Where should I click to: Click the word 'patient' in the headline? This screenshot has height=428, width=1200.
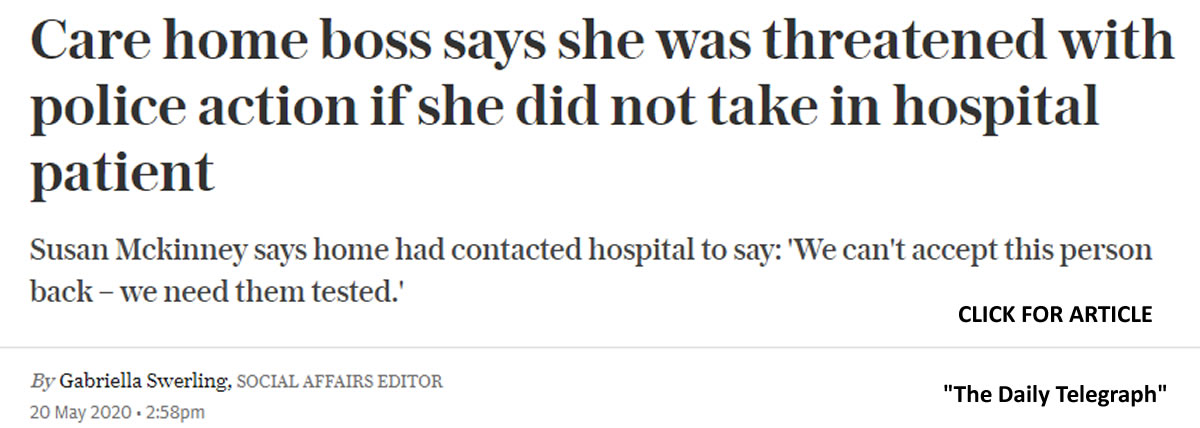(x=122, y=174)
